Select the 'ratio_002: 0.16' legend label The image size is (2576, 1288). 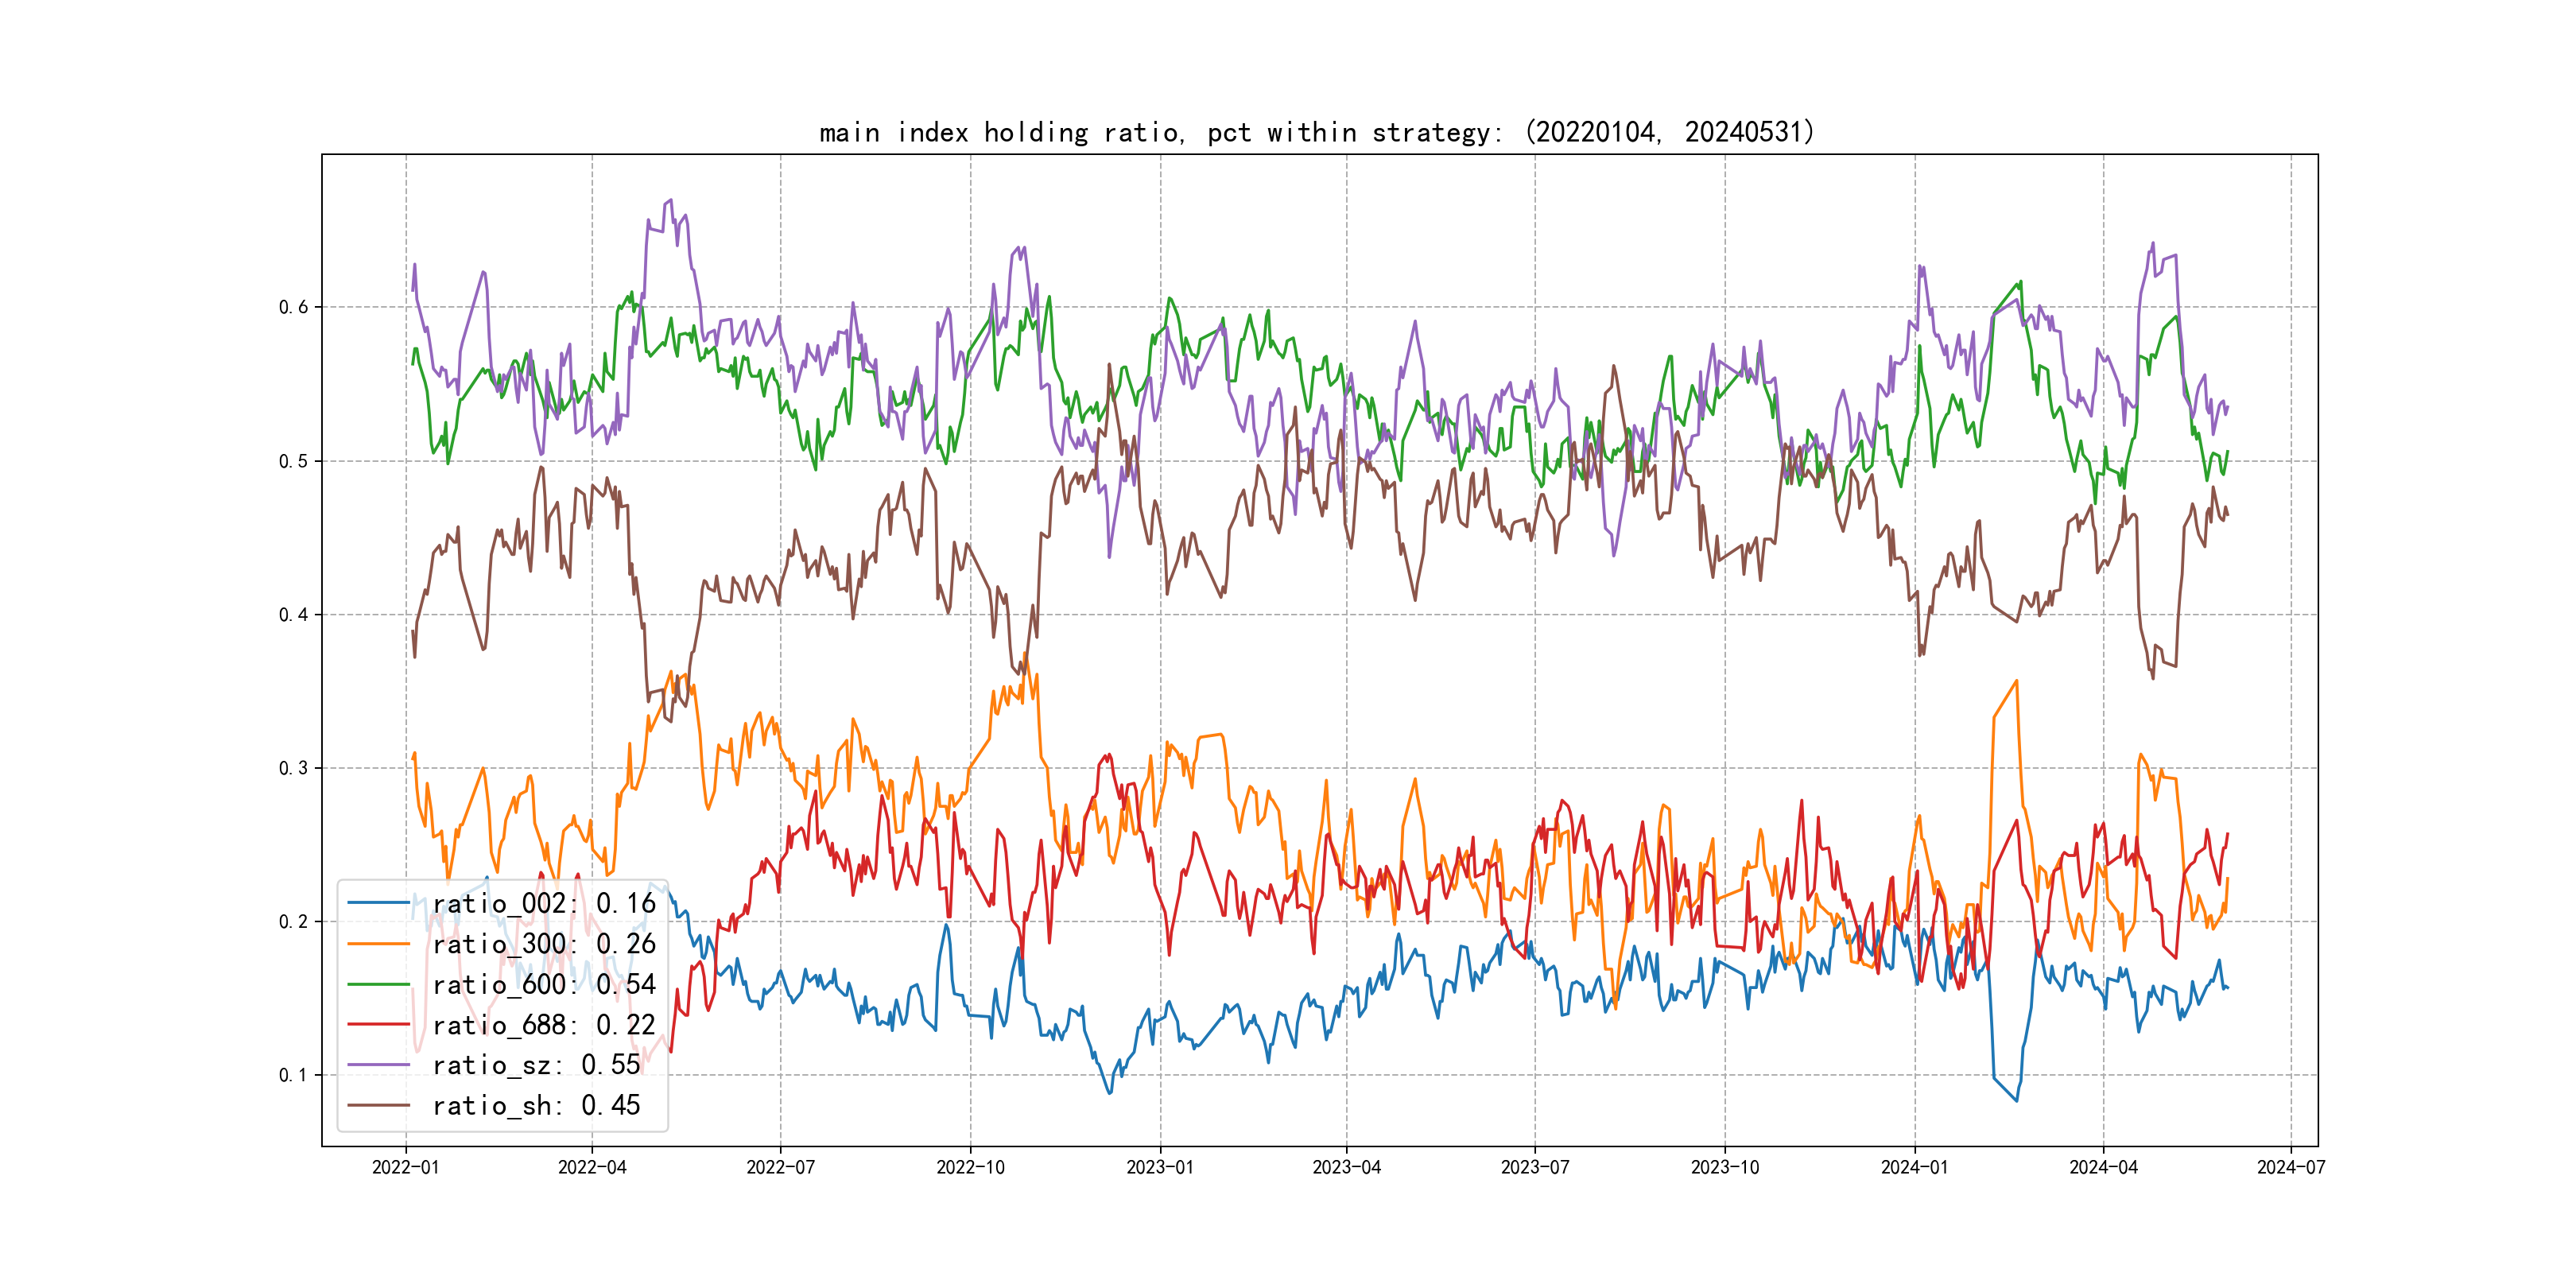point(544,903)
